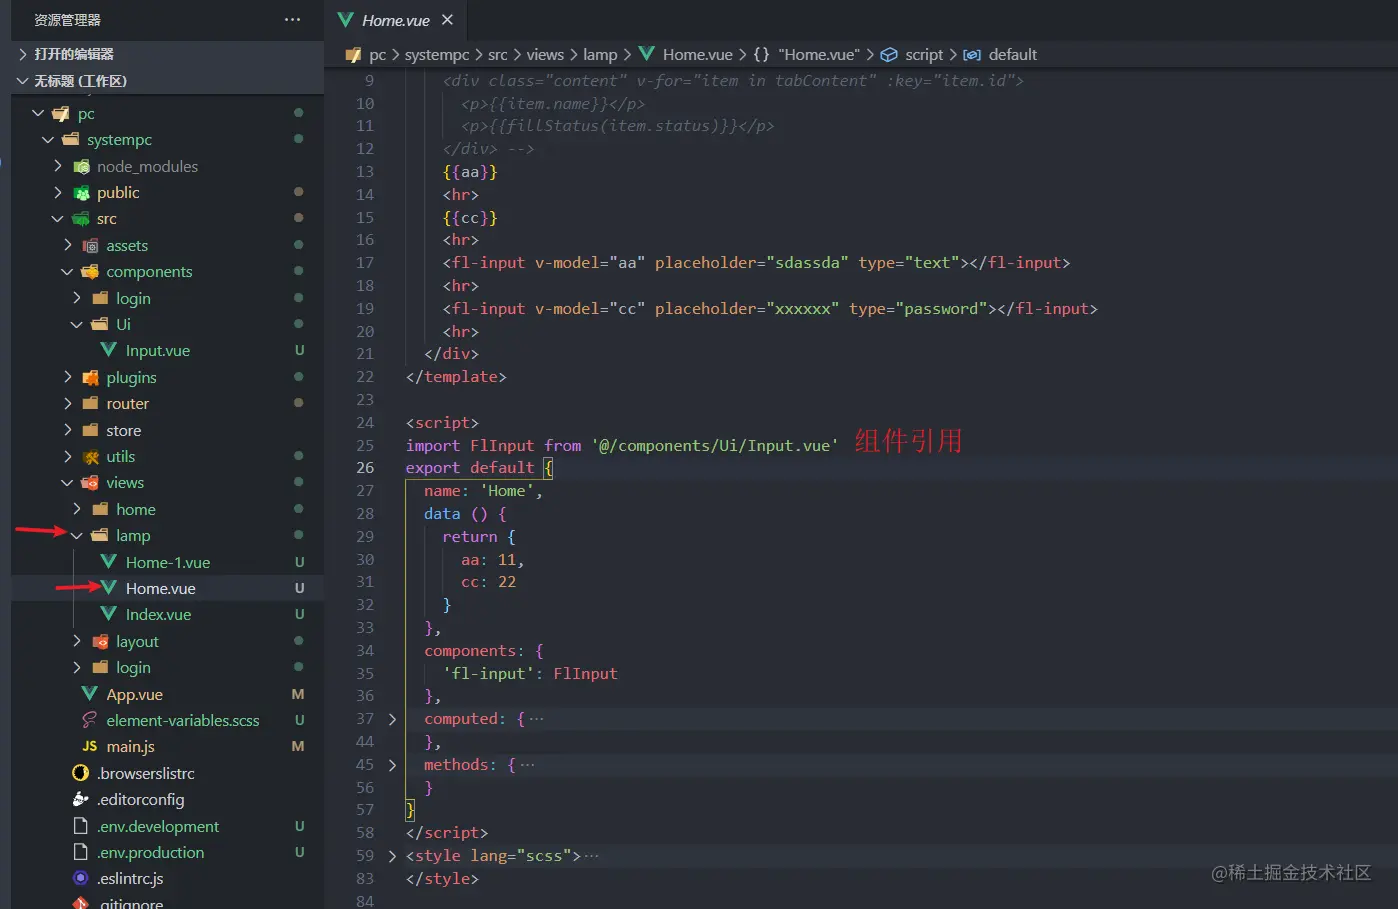The width and height of the screenshot is (1398, 909).
Task: Click App.vue file Vue icon
Action: 89,694
